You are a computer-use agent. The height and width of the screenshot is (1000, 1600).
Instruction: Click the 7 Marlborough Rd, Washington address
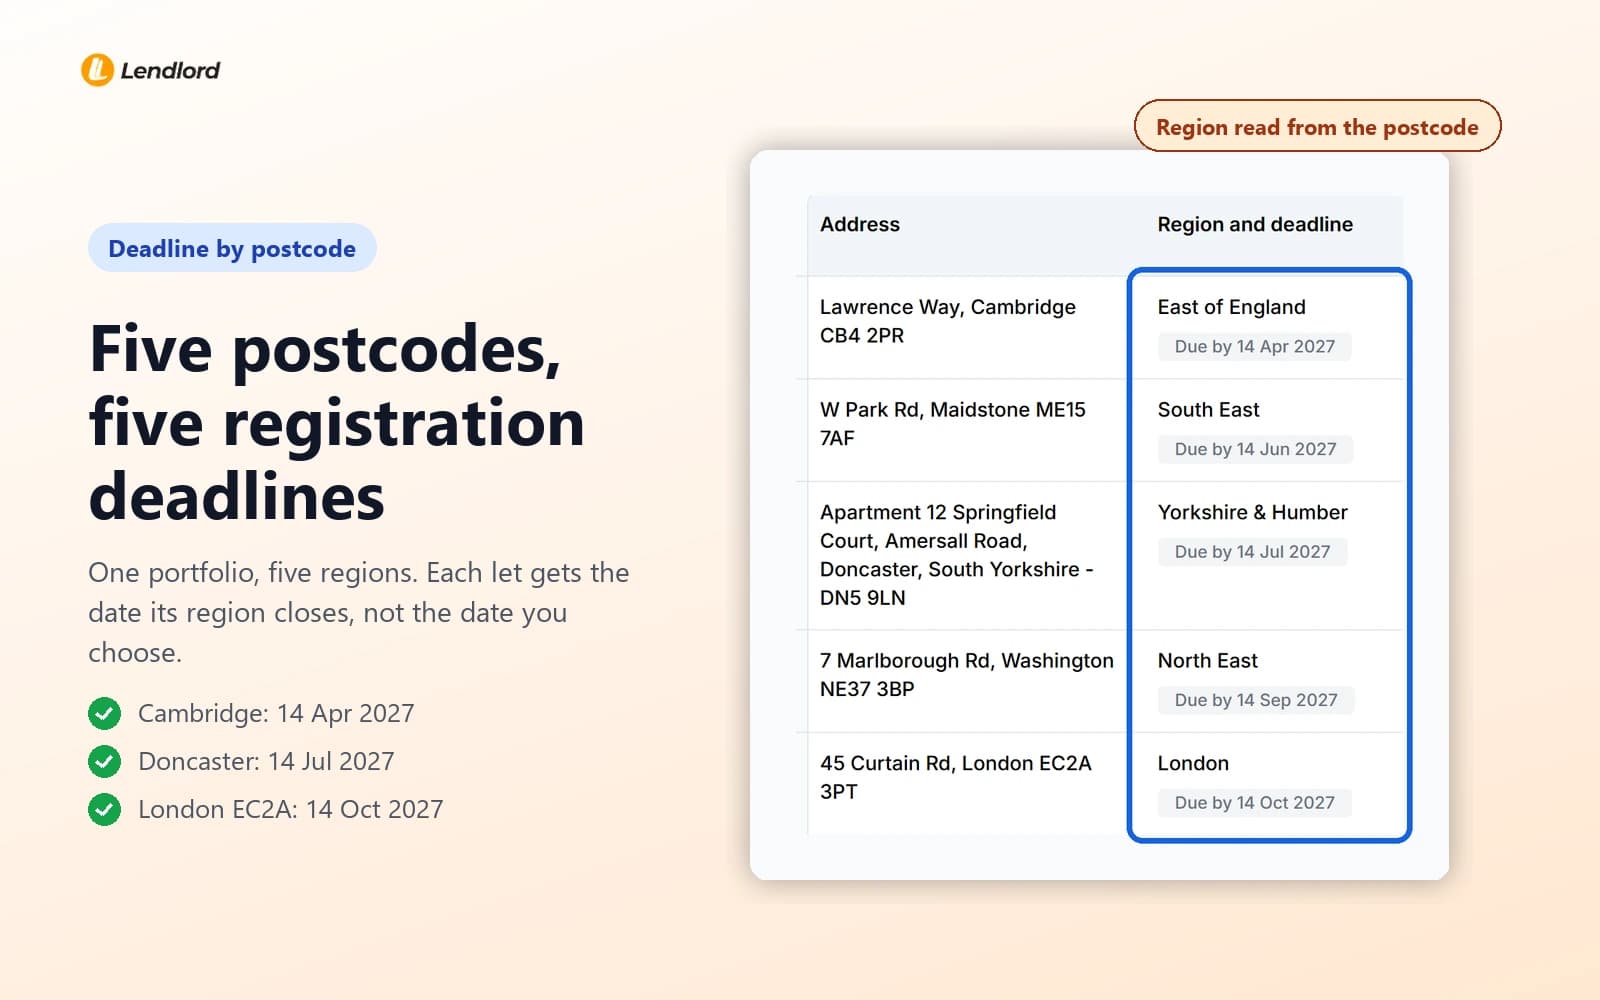(967, 675)
